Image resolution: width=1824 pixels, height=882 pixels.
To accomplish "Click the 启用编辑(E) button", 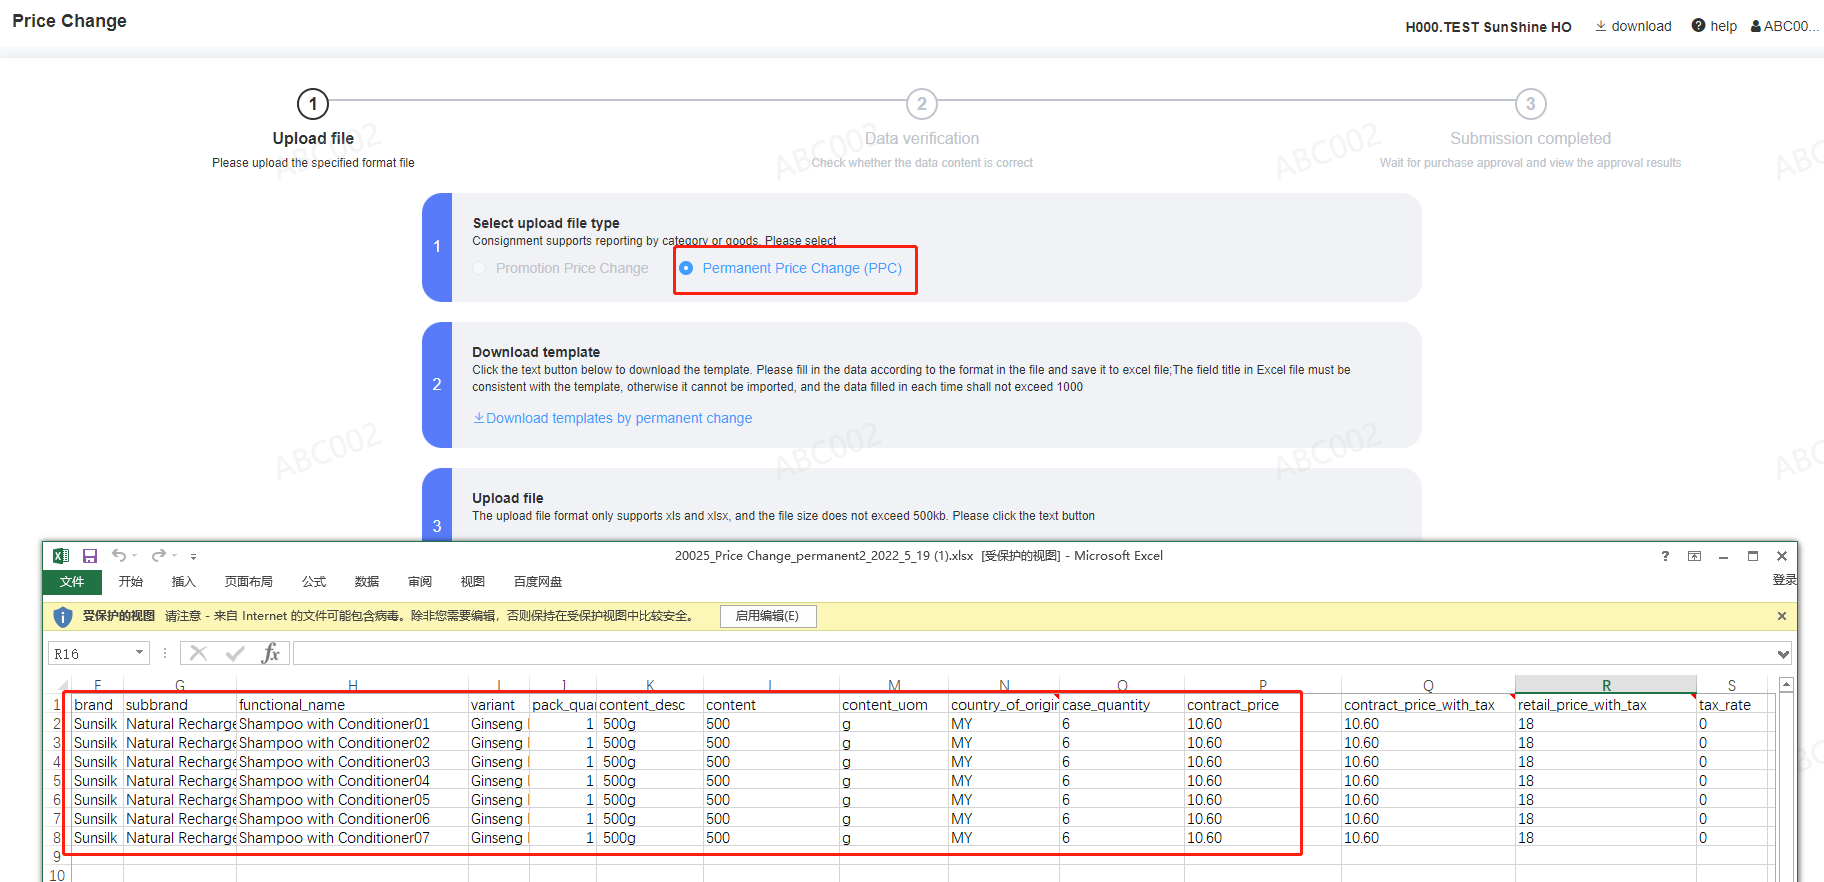I will tap(767, 616).
